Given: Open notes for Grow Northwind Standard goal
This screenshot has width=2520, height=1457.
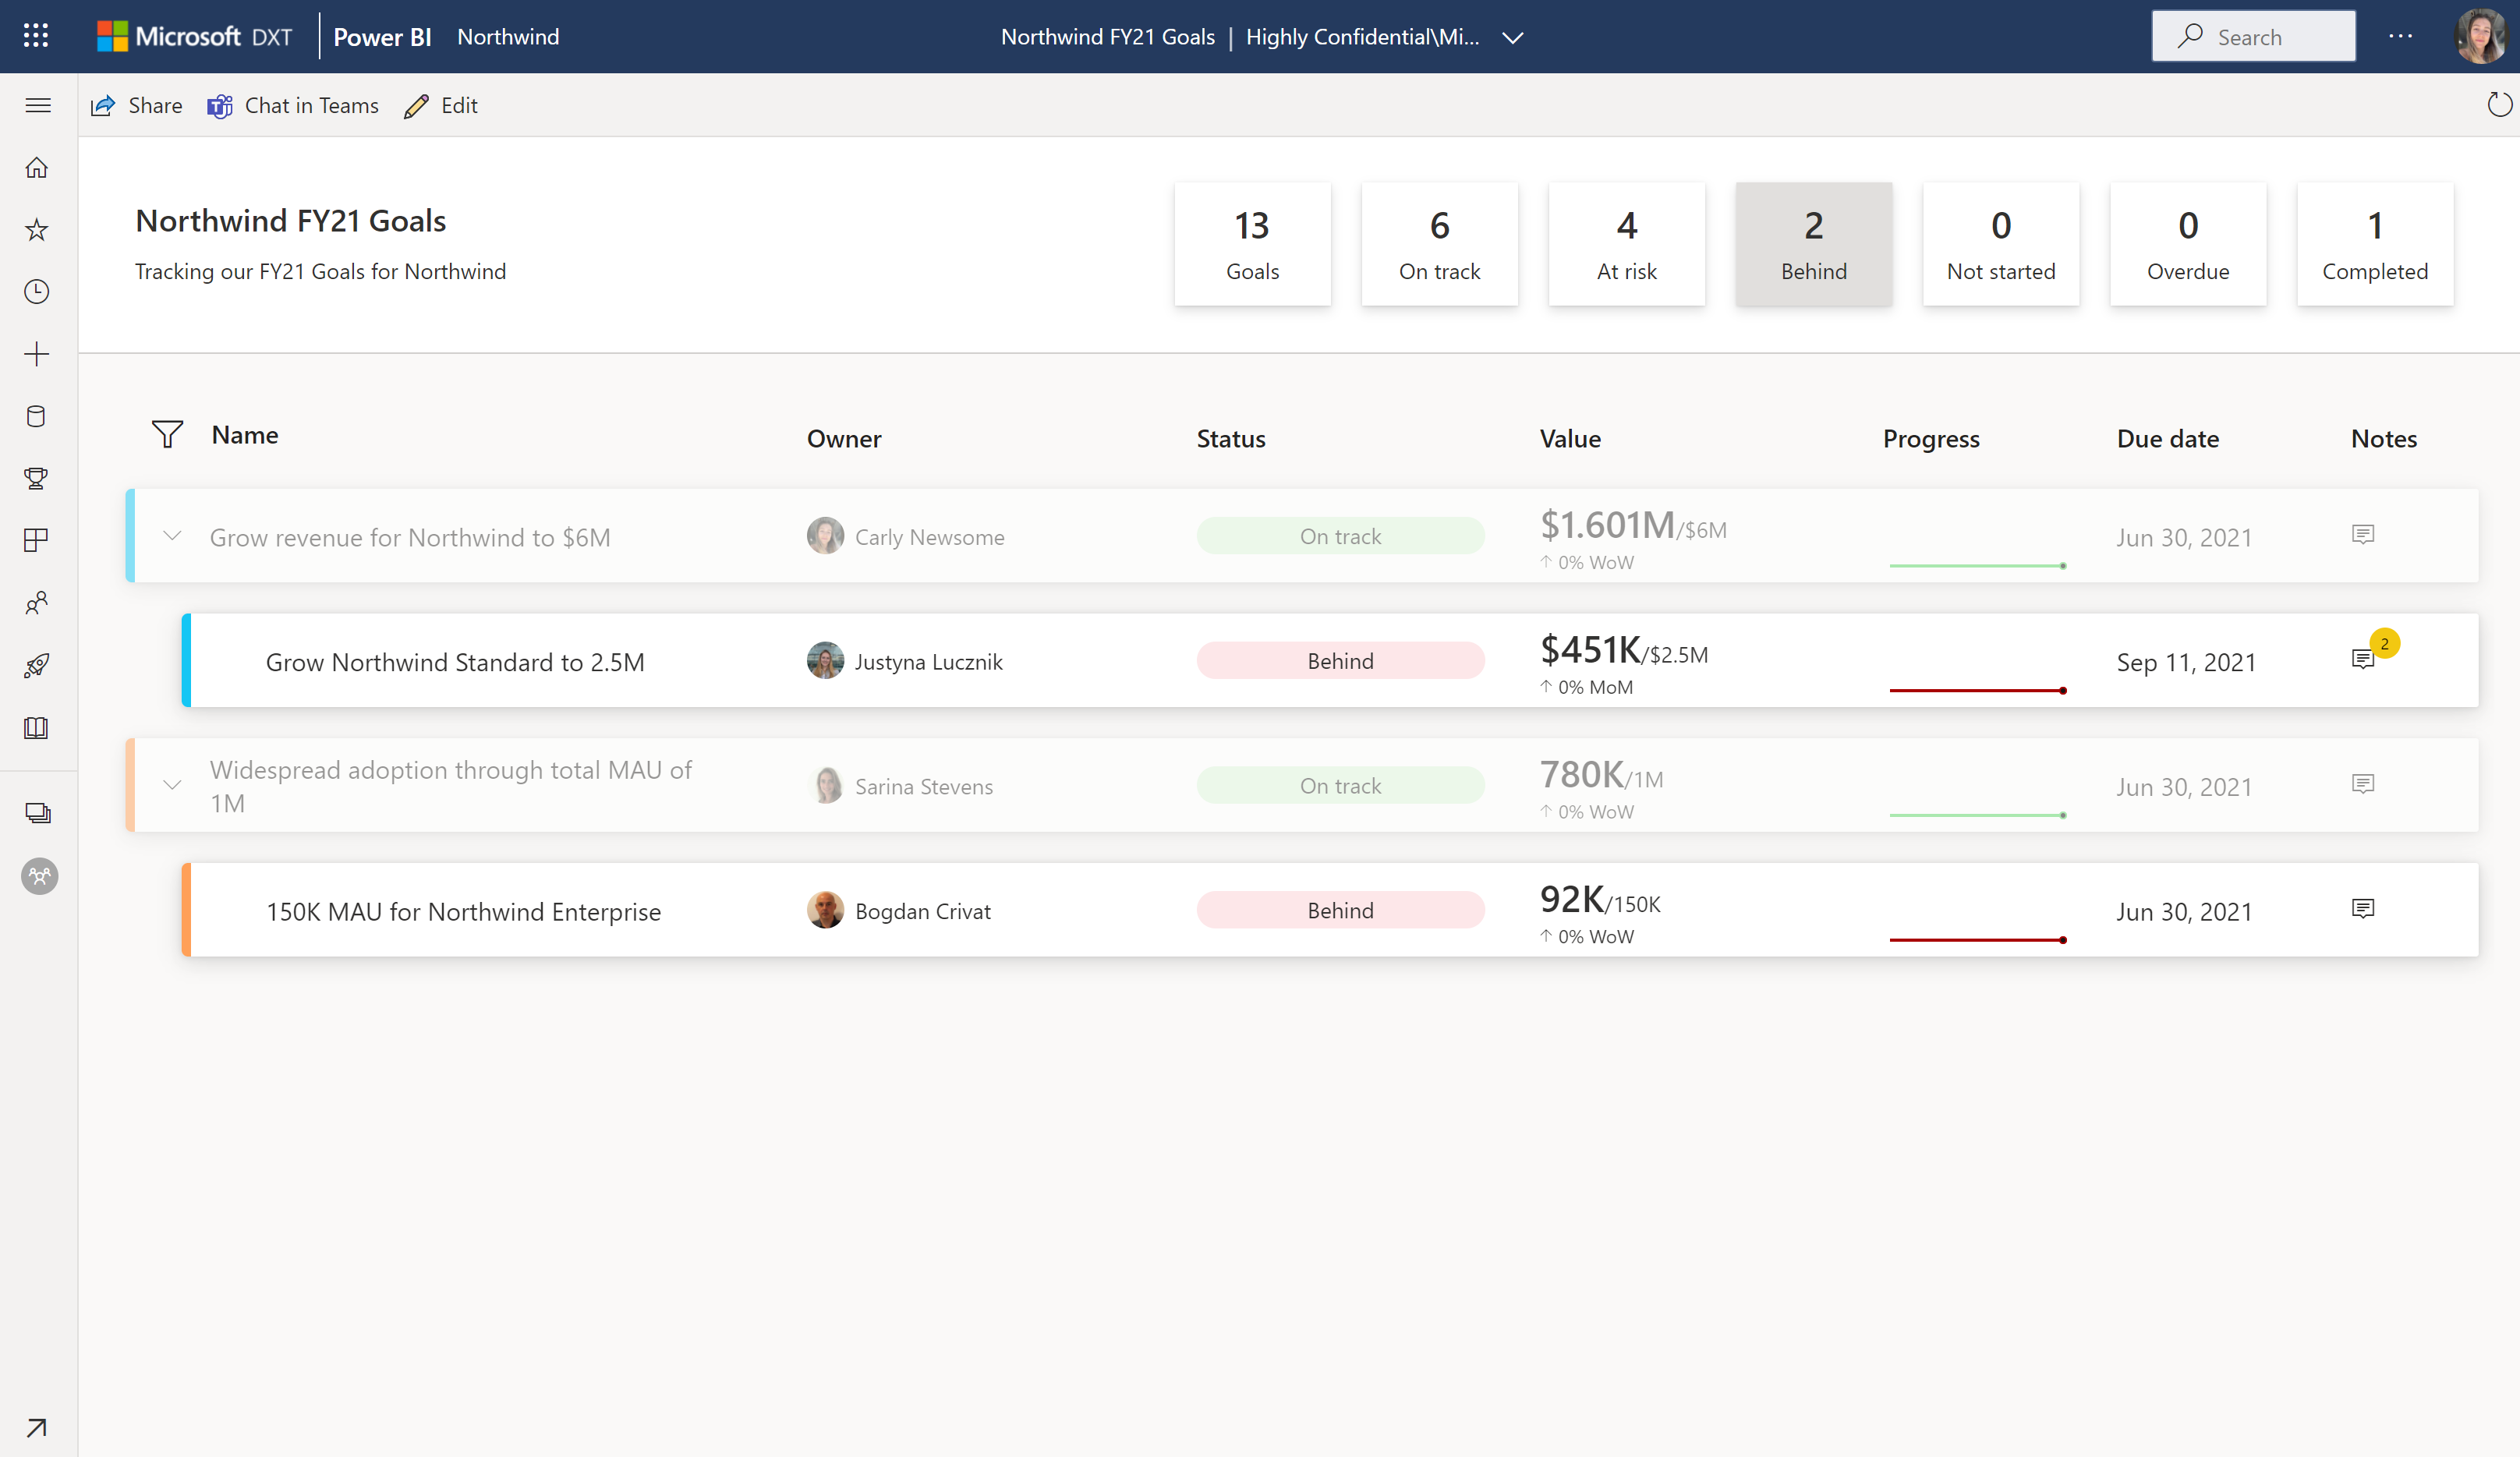Looking at the screenshot, I should coord(2364,660).
